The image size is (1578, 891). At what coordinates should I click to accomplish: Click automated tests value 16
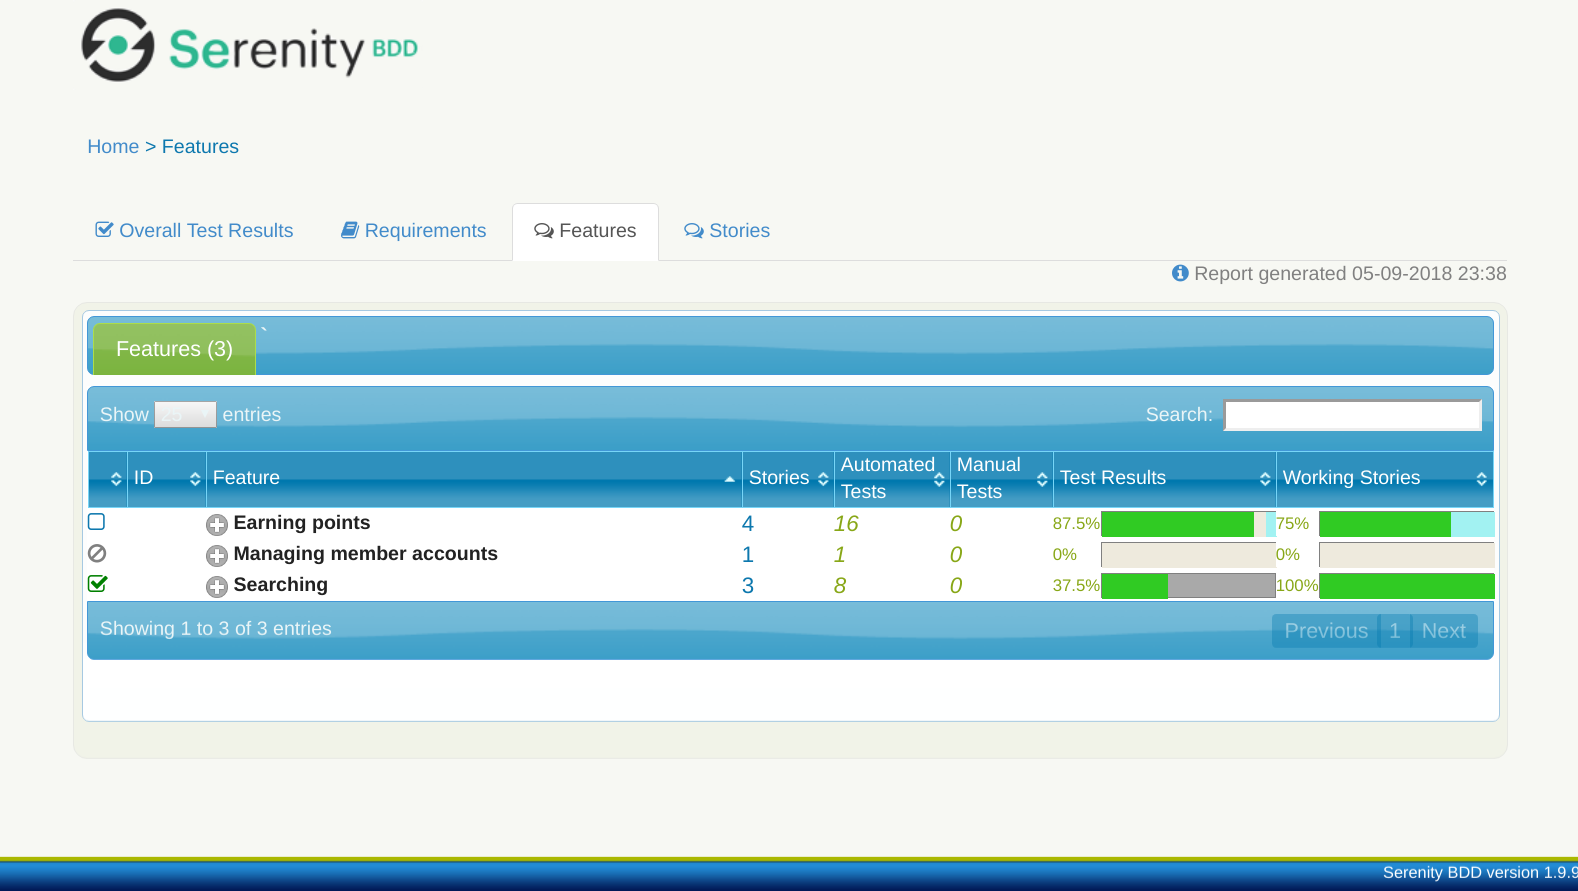tap(846, 524)
